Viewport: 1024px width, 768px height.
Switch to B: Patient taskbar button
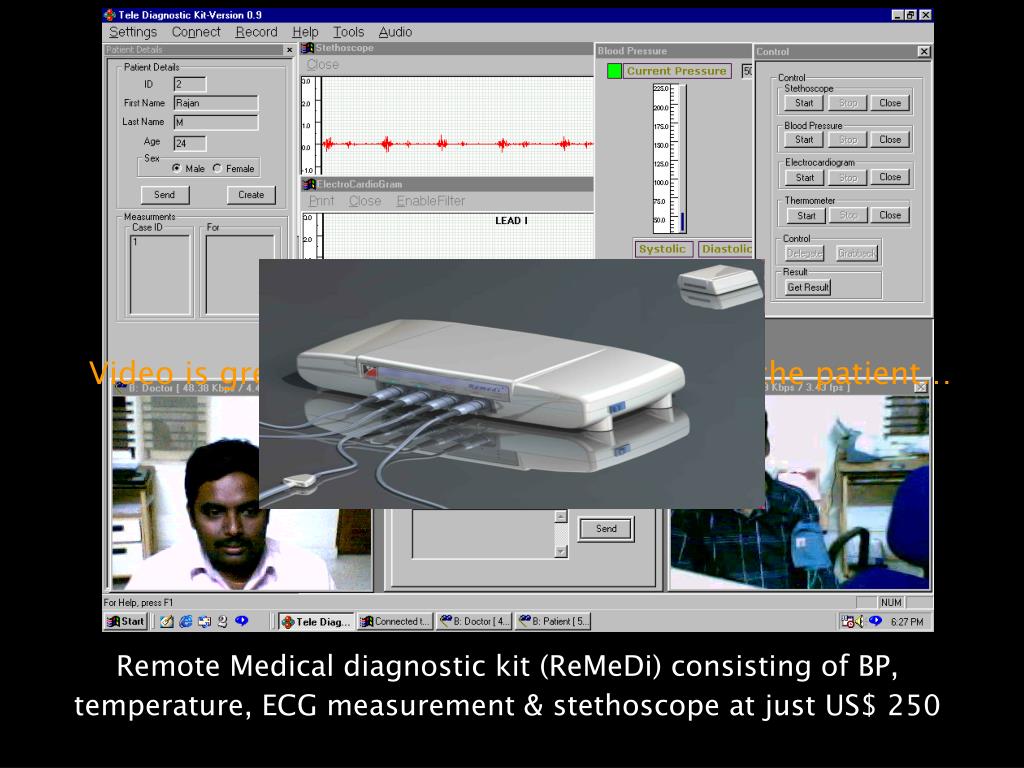[553, 622]
